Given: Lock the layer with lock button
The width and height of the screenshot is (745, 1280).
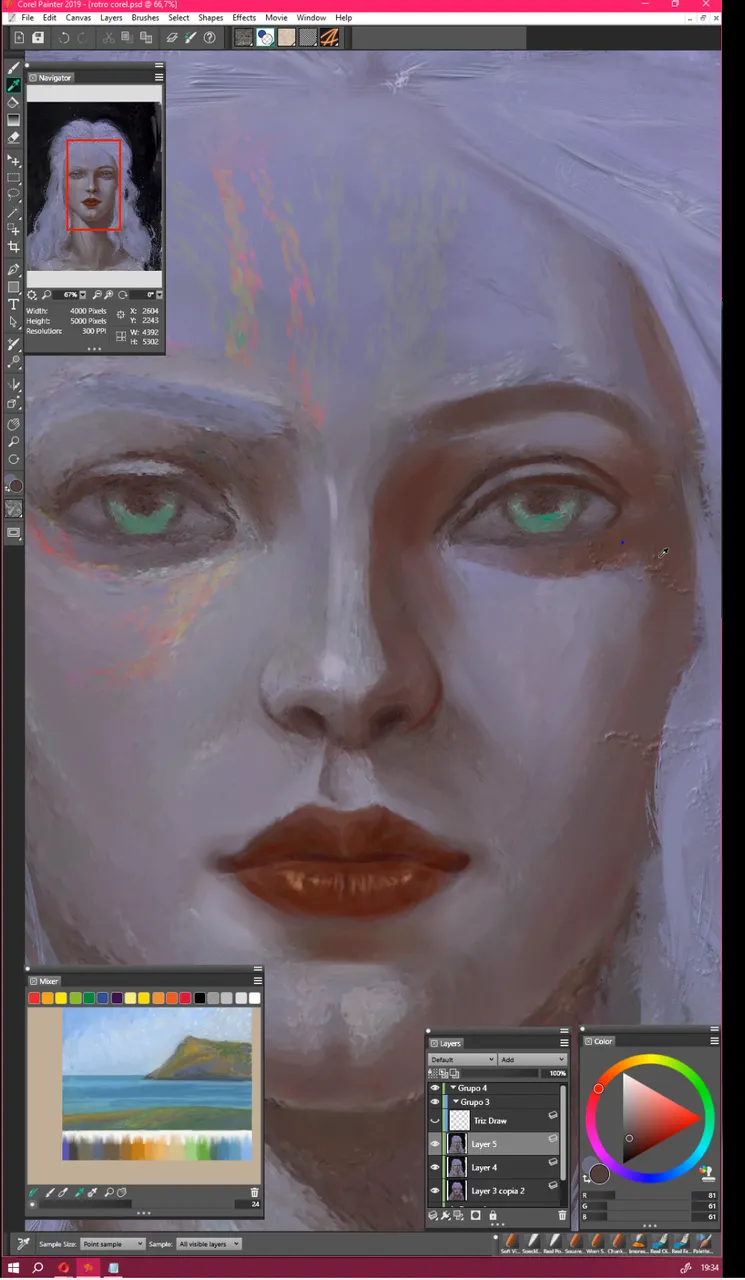Looking at the screenshot, I should (493, 1216).
